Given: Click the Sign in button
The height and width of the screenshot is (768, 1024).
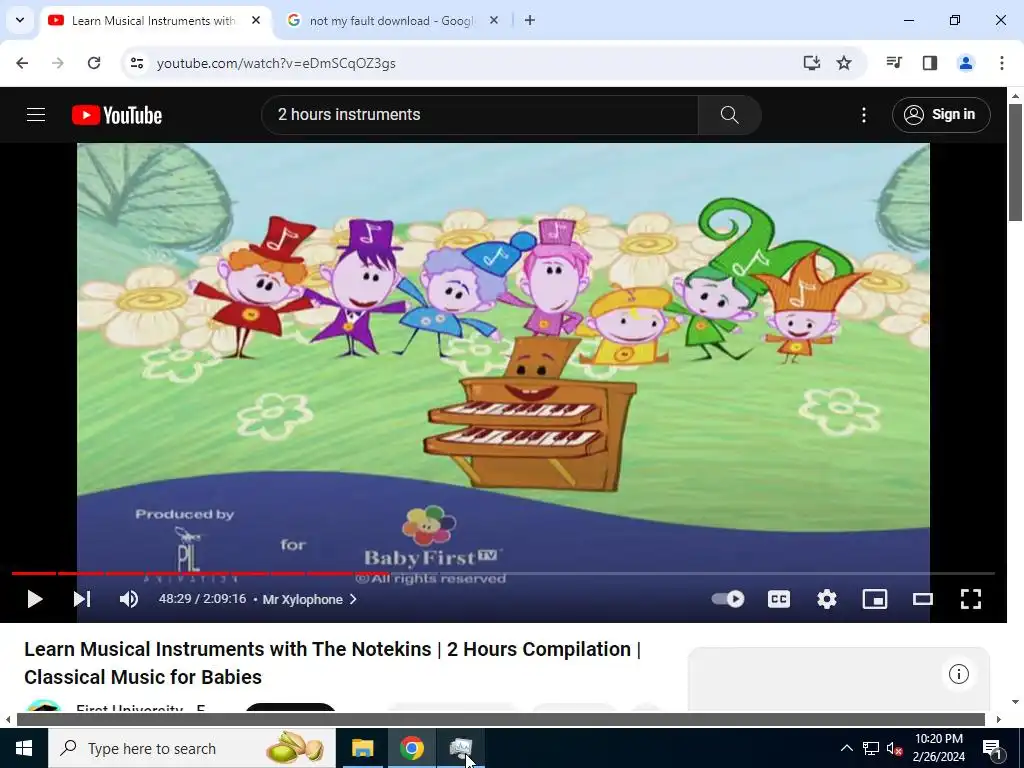Looking at the screenshot, I should coord(940,115).
